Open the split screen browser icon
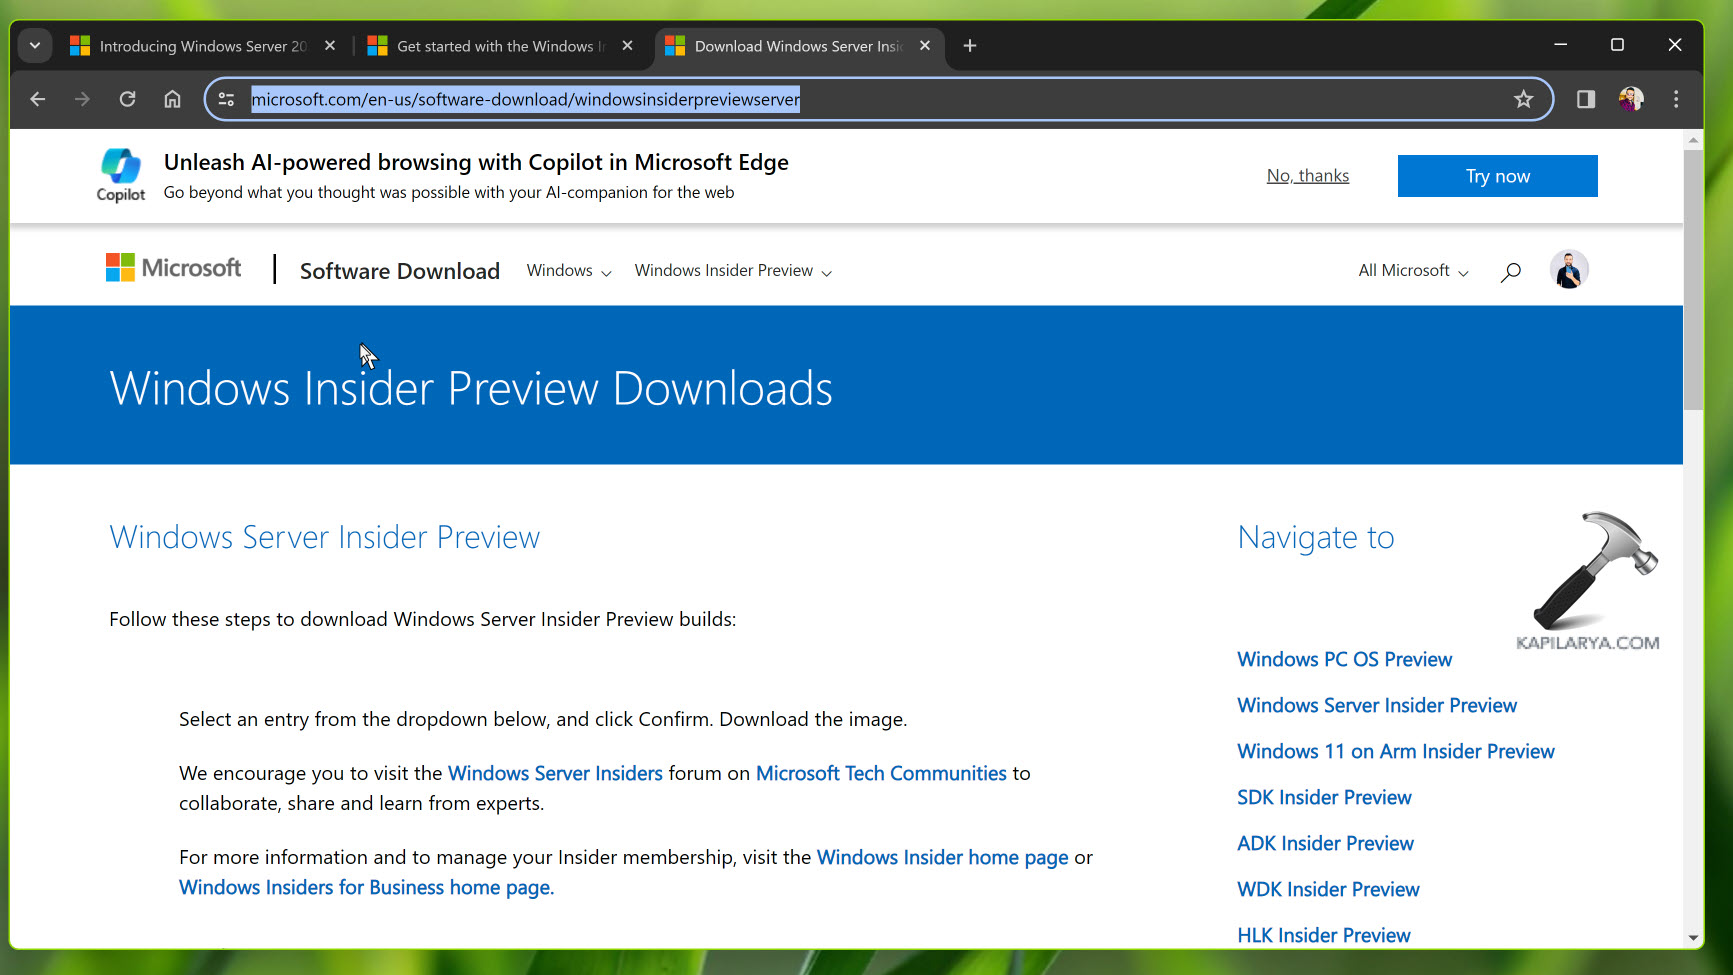The image size is (1733, 975). tap(1584, 99)
